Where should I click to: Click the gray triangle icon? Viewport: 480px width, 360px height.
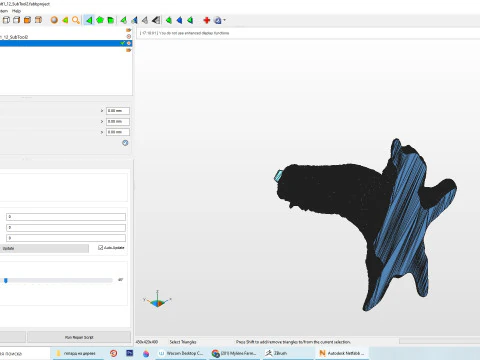coord(145,20)
